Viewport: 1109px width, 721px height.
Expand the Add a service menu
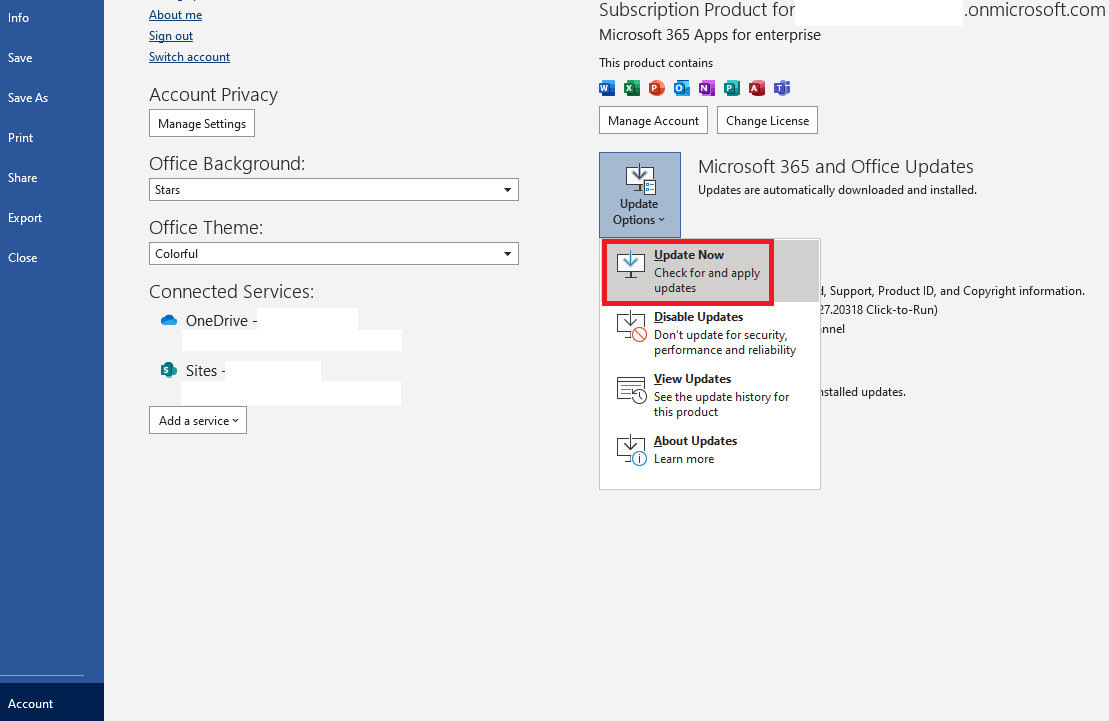198,420
